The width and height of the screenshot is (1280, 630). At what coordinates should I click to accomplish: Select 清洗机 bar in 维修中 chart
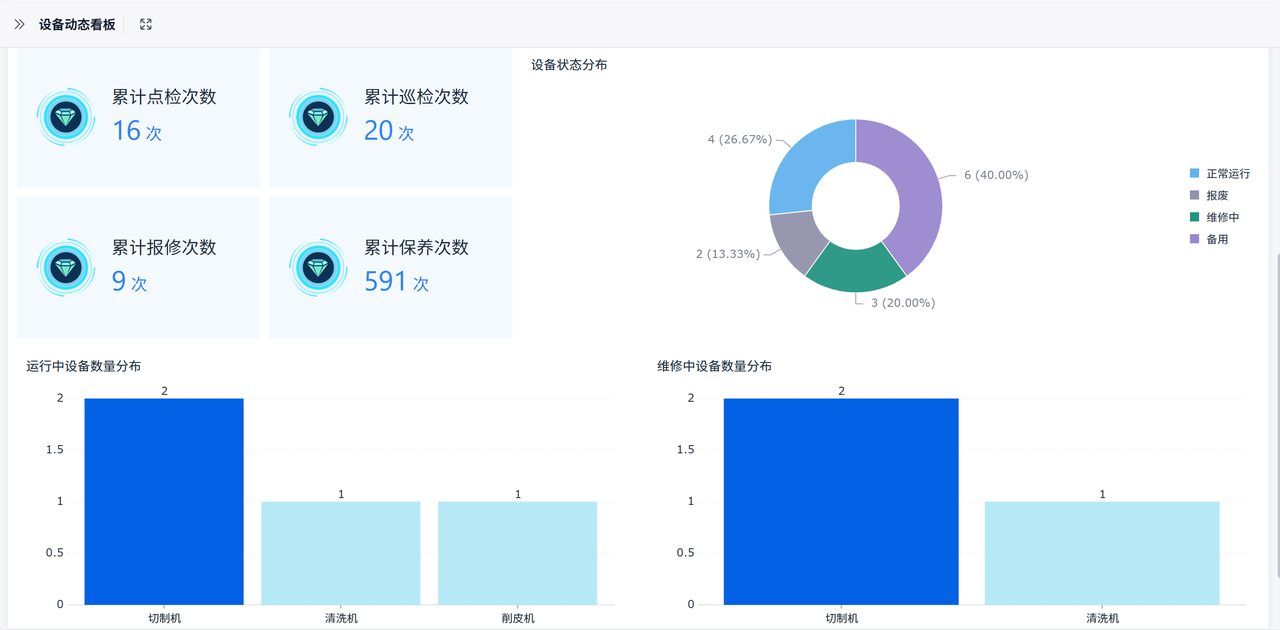point(1102,553)
